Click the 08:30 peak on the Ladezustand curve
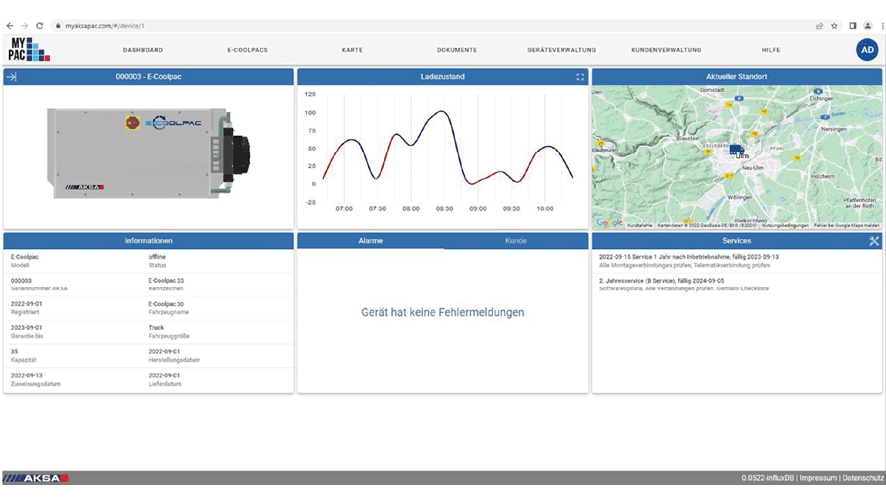886x502 pixels. tap(442, 111)
